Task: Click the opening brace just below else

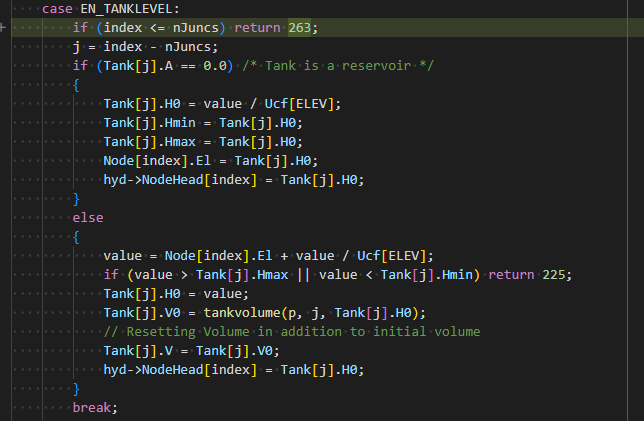Action: pos(76,237)
